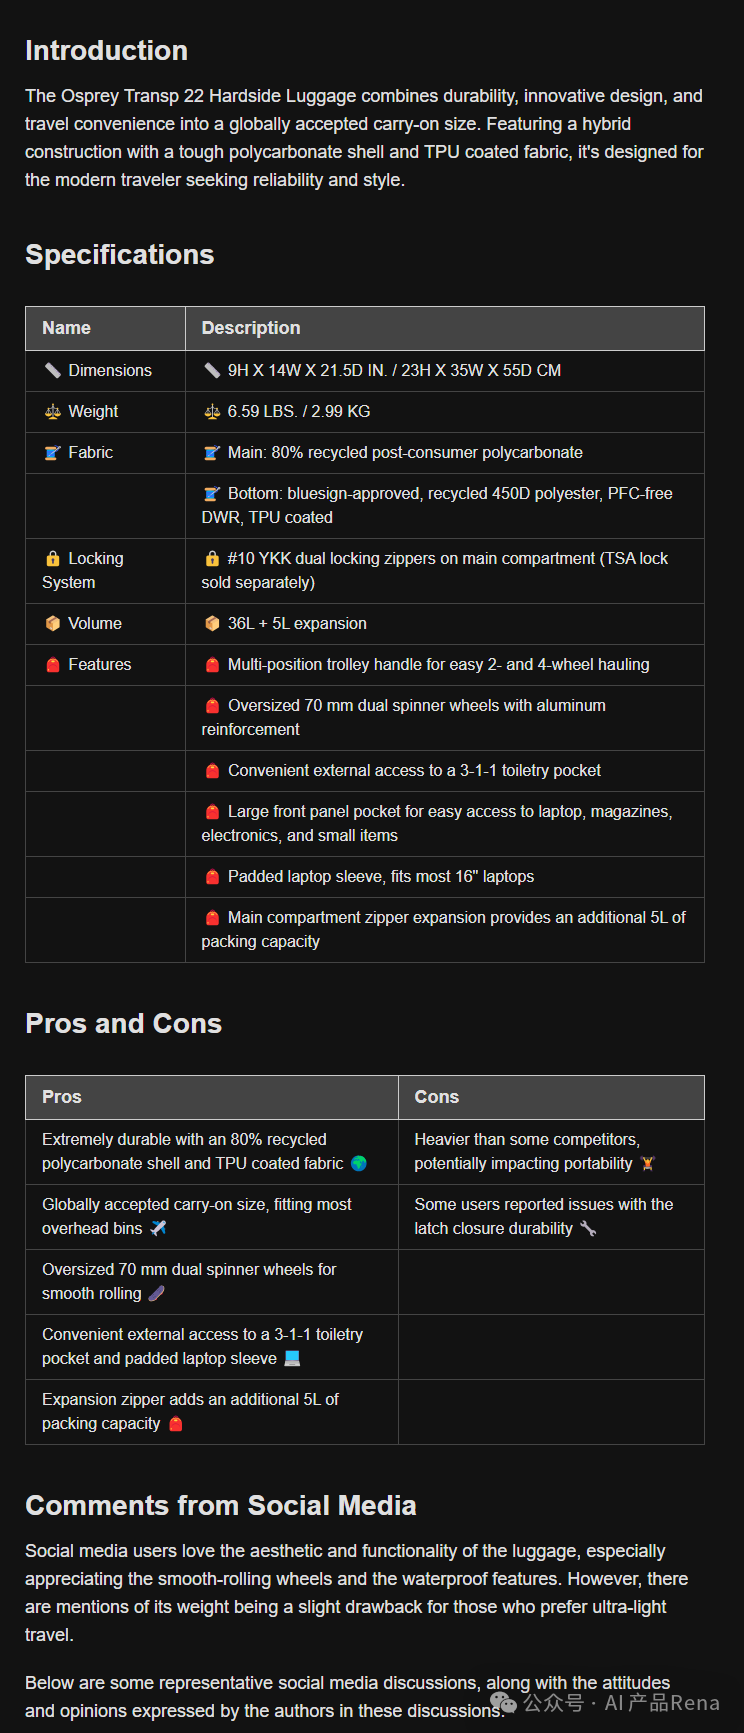Click the balance scale icon next to Weight

point(53,411)
